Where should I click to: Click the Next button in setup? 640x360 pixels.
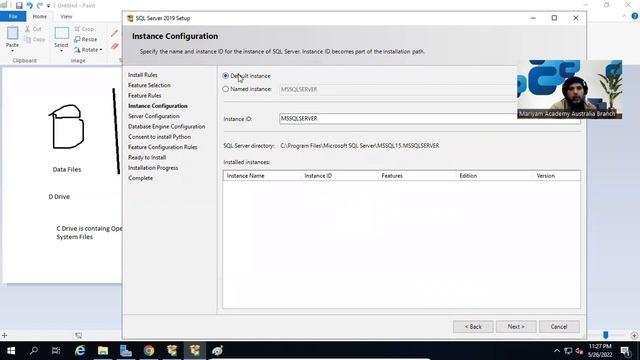pos(516,327)
